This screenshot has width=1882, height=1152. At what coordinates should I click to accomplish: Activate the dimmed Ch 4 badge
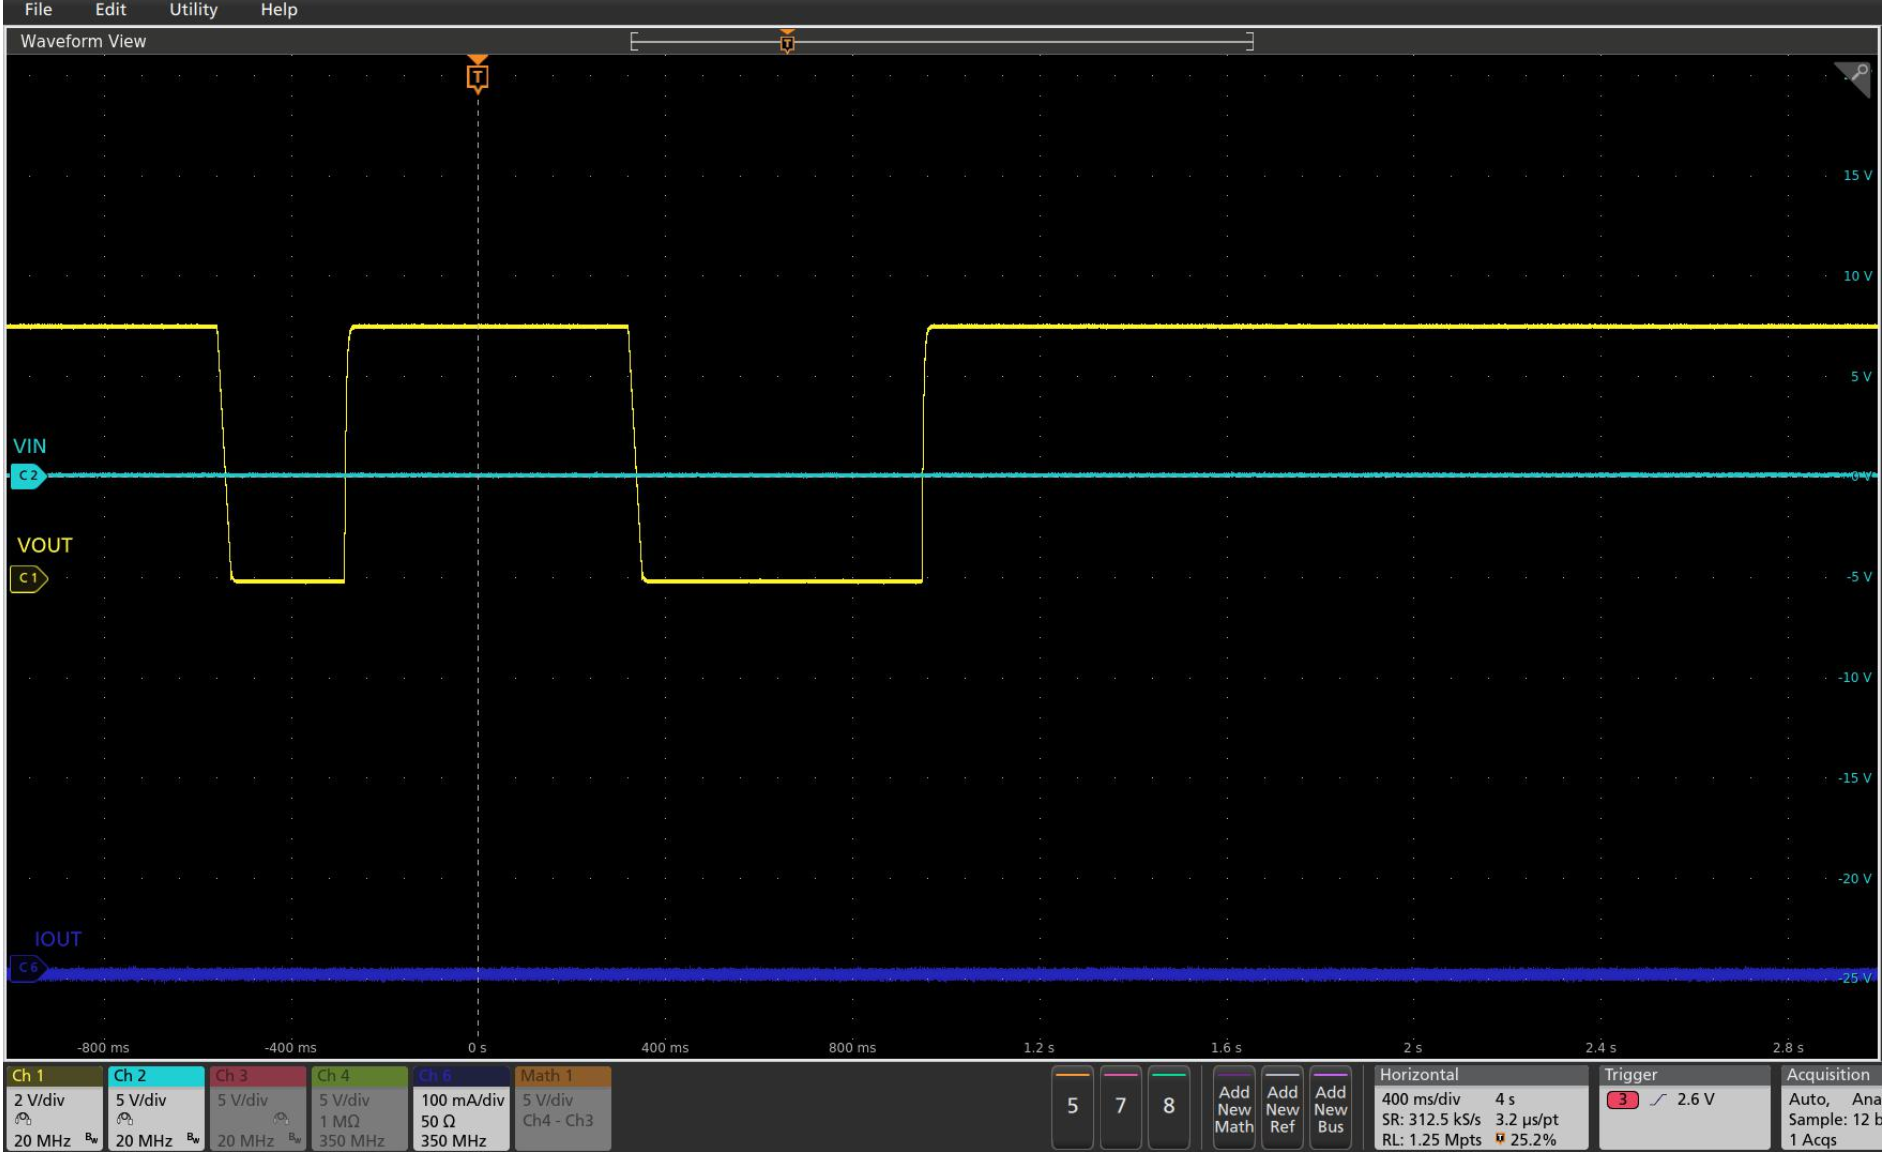pos(359,1108)
